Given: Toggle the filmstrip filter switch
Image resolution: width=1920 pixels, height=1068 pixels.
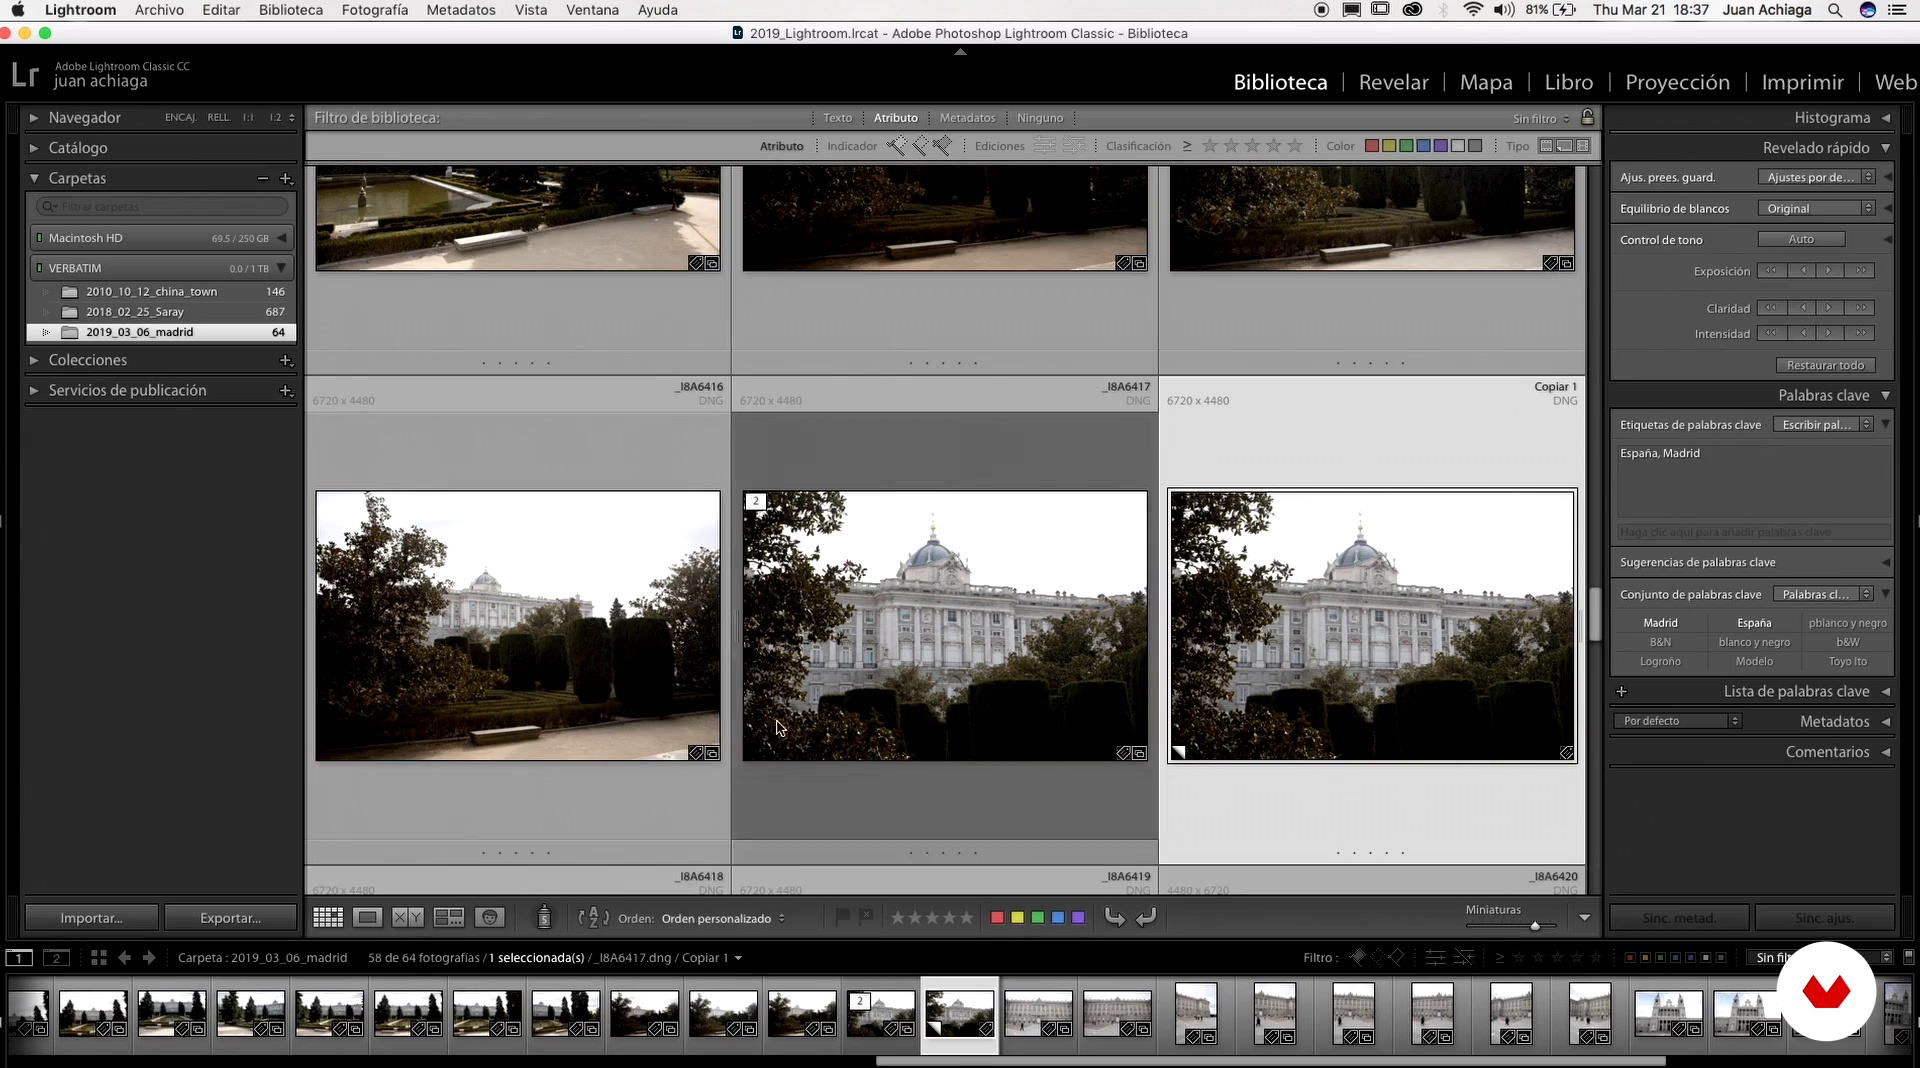Looking at the screenshot, I should click(1908, 956).
